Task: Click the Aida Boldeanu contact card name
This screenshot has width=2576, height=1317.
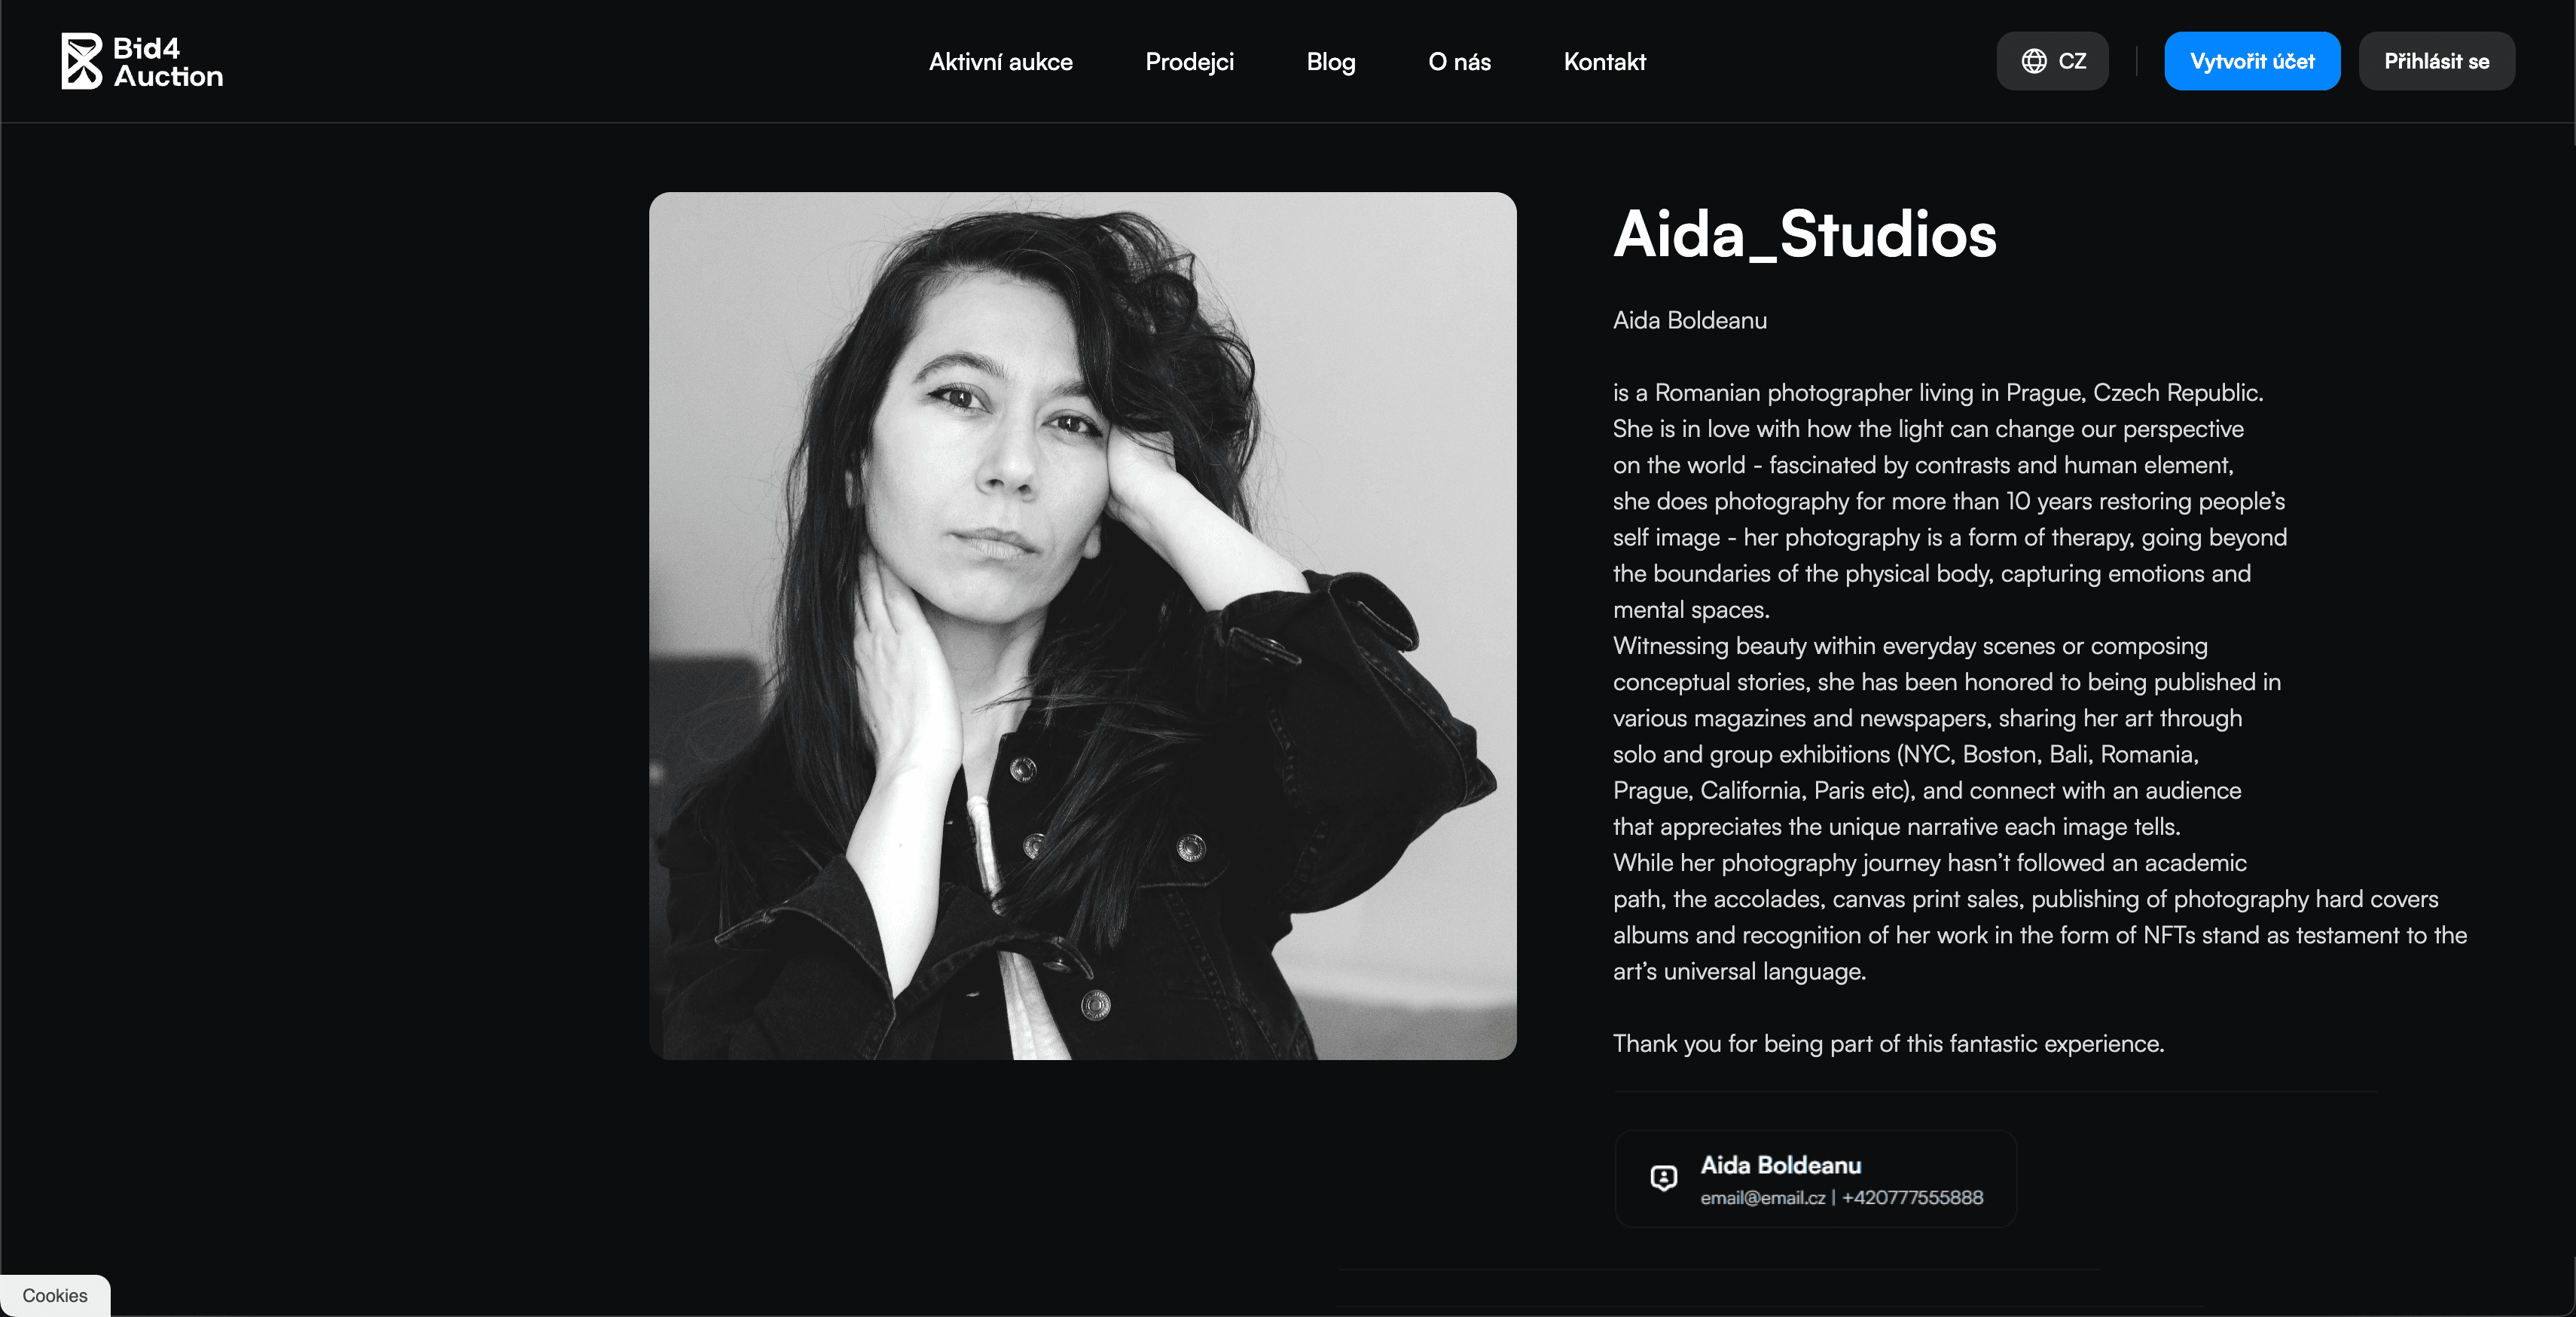Action: pos(1780,1165)
